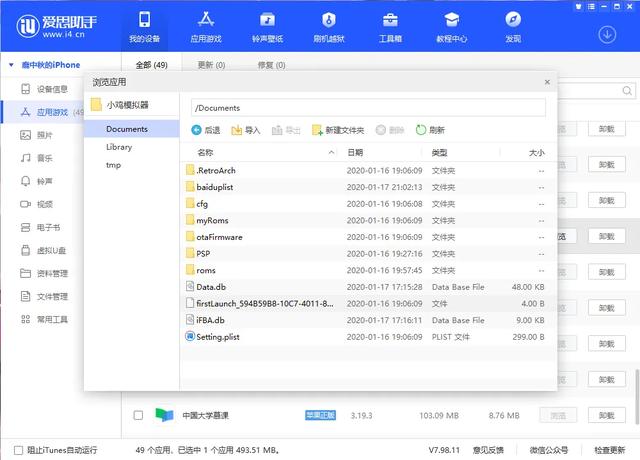Switch to the 全部 (49) tab
Image resolution: width=640 pixels, height=460 pixels.
tap(151, 65)
